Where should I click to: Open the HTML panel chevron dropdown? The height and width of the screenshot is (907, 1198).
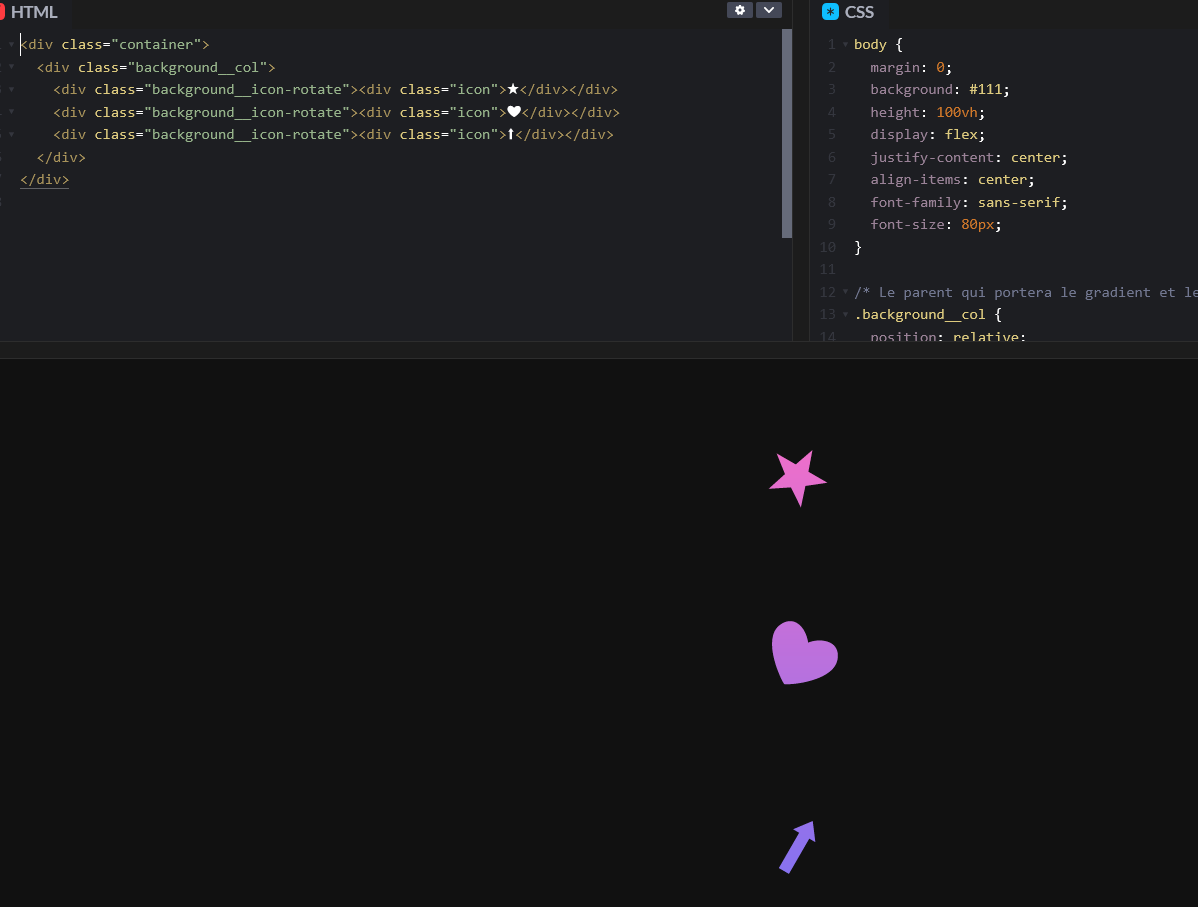click(x=769, y=10)
